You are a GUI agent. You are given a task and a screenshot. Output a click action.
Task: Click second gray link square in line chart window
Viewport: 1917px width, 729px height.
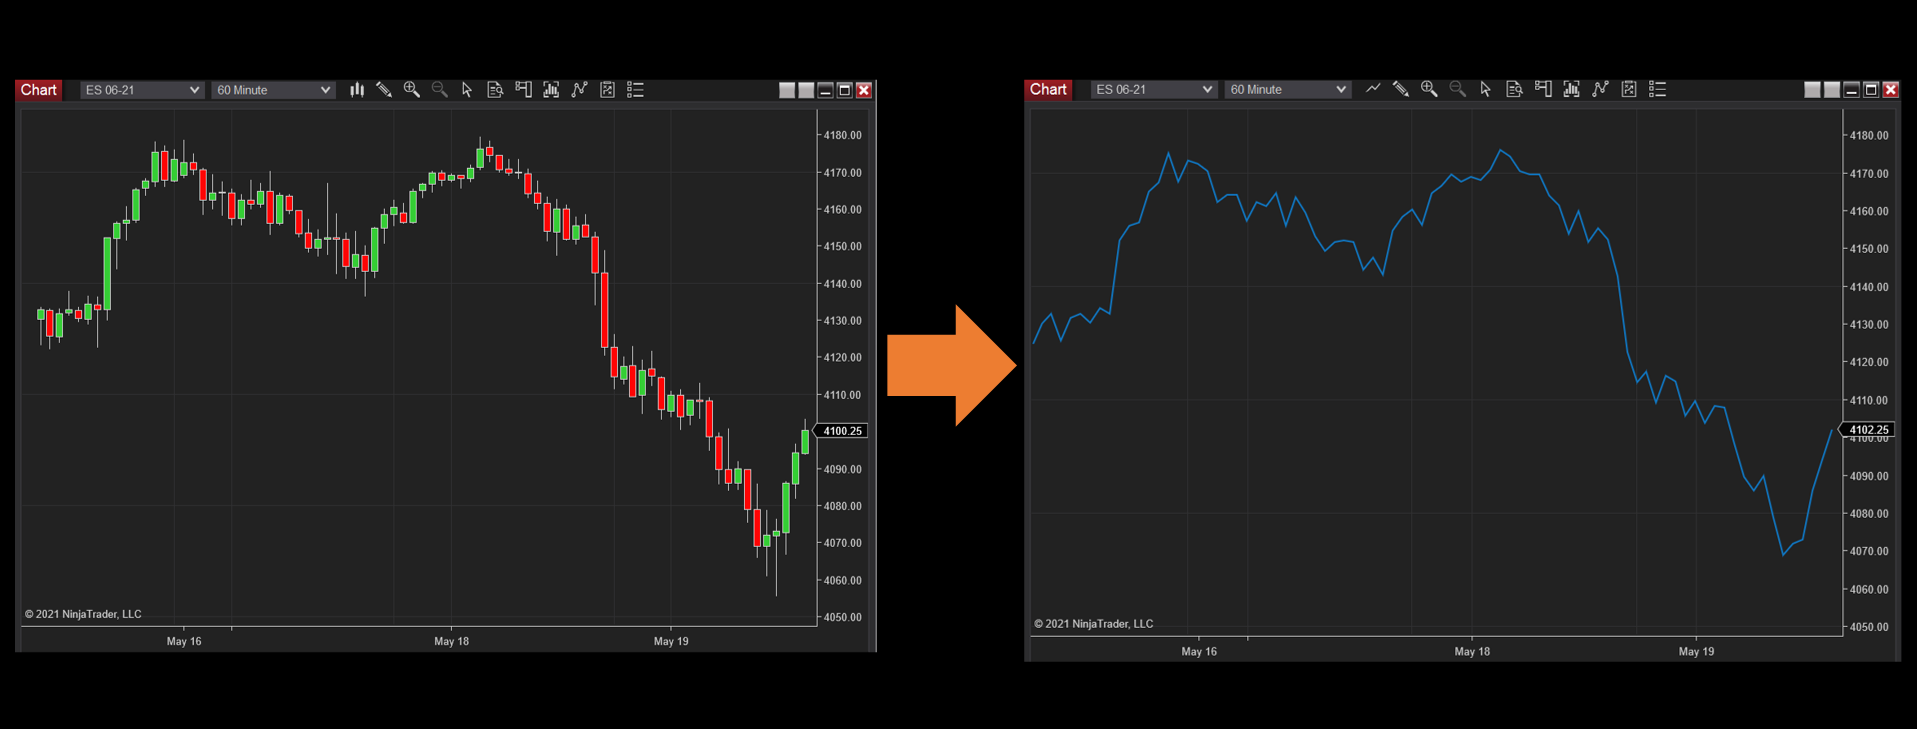(1832, 89)
